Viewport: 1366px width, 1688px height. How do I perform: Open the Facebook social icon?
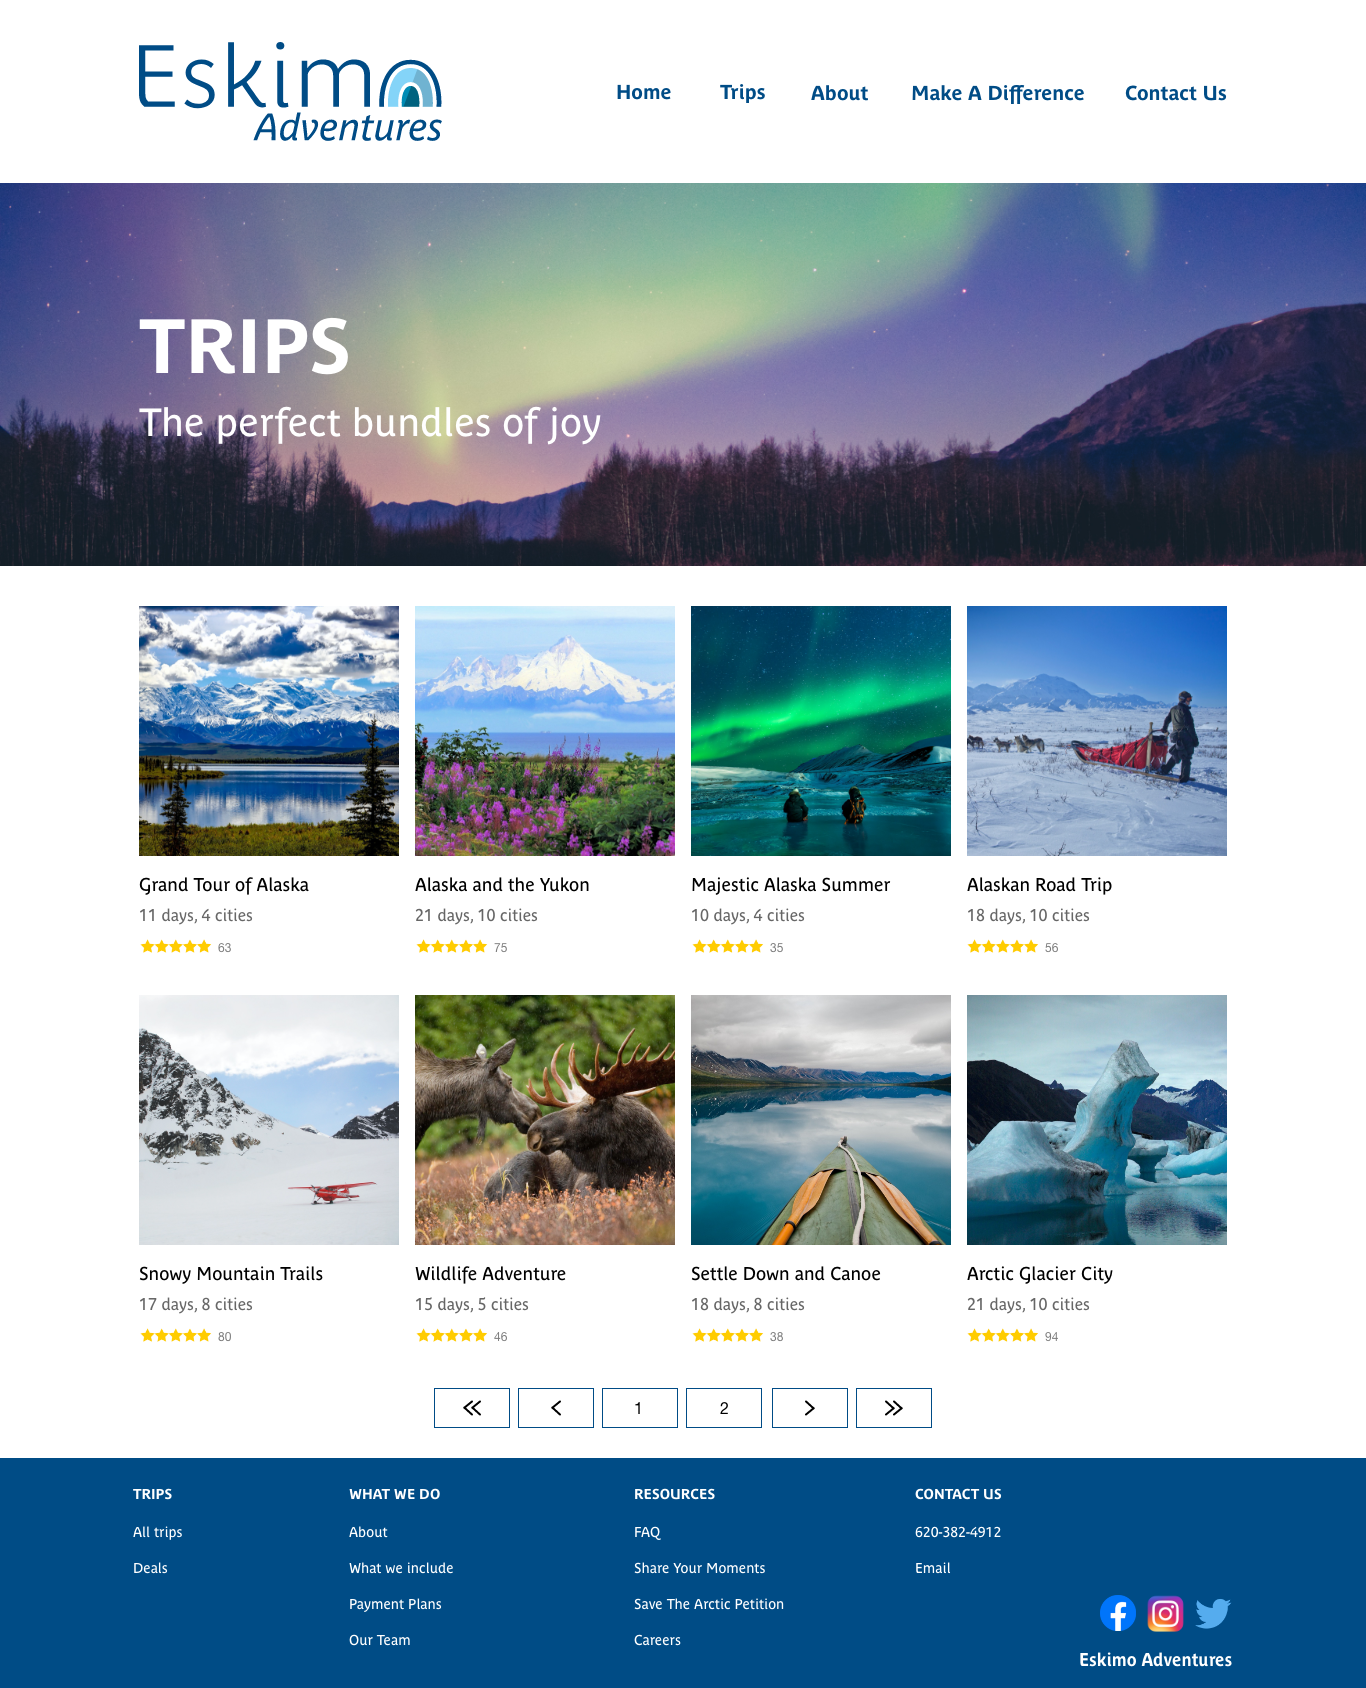[1117, 1613]
